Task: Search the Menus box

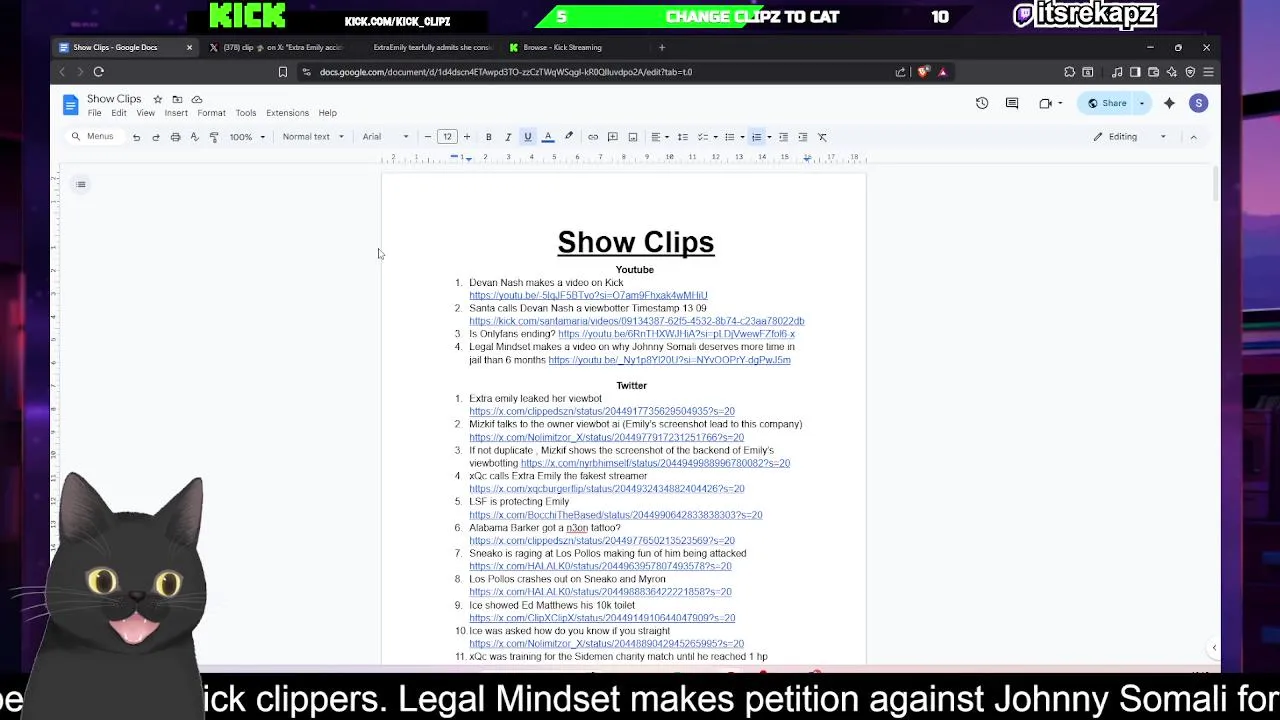Action: click(93, 137)
